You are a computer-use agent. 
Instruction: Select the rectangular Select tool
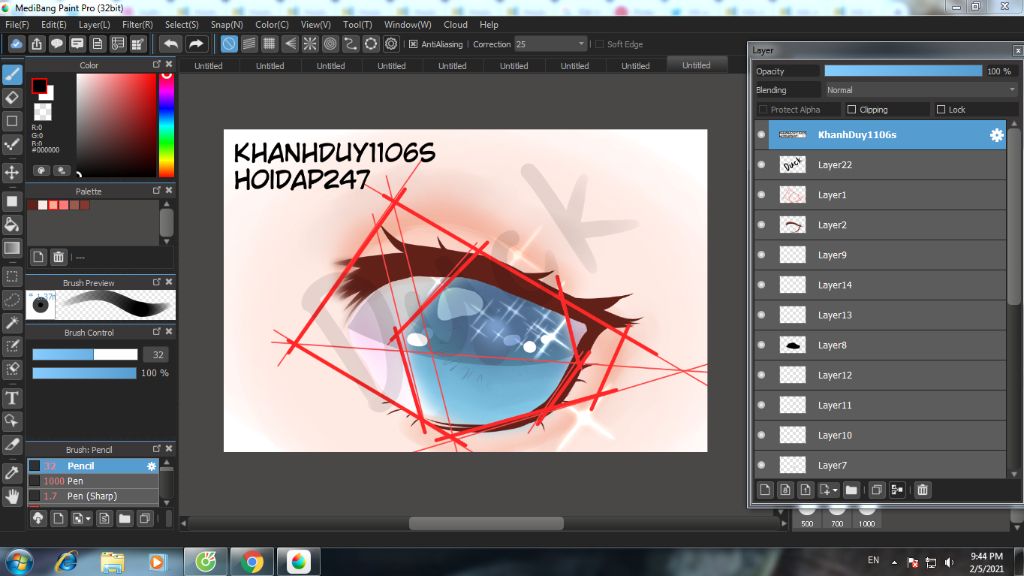point(12,276)
